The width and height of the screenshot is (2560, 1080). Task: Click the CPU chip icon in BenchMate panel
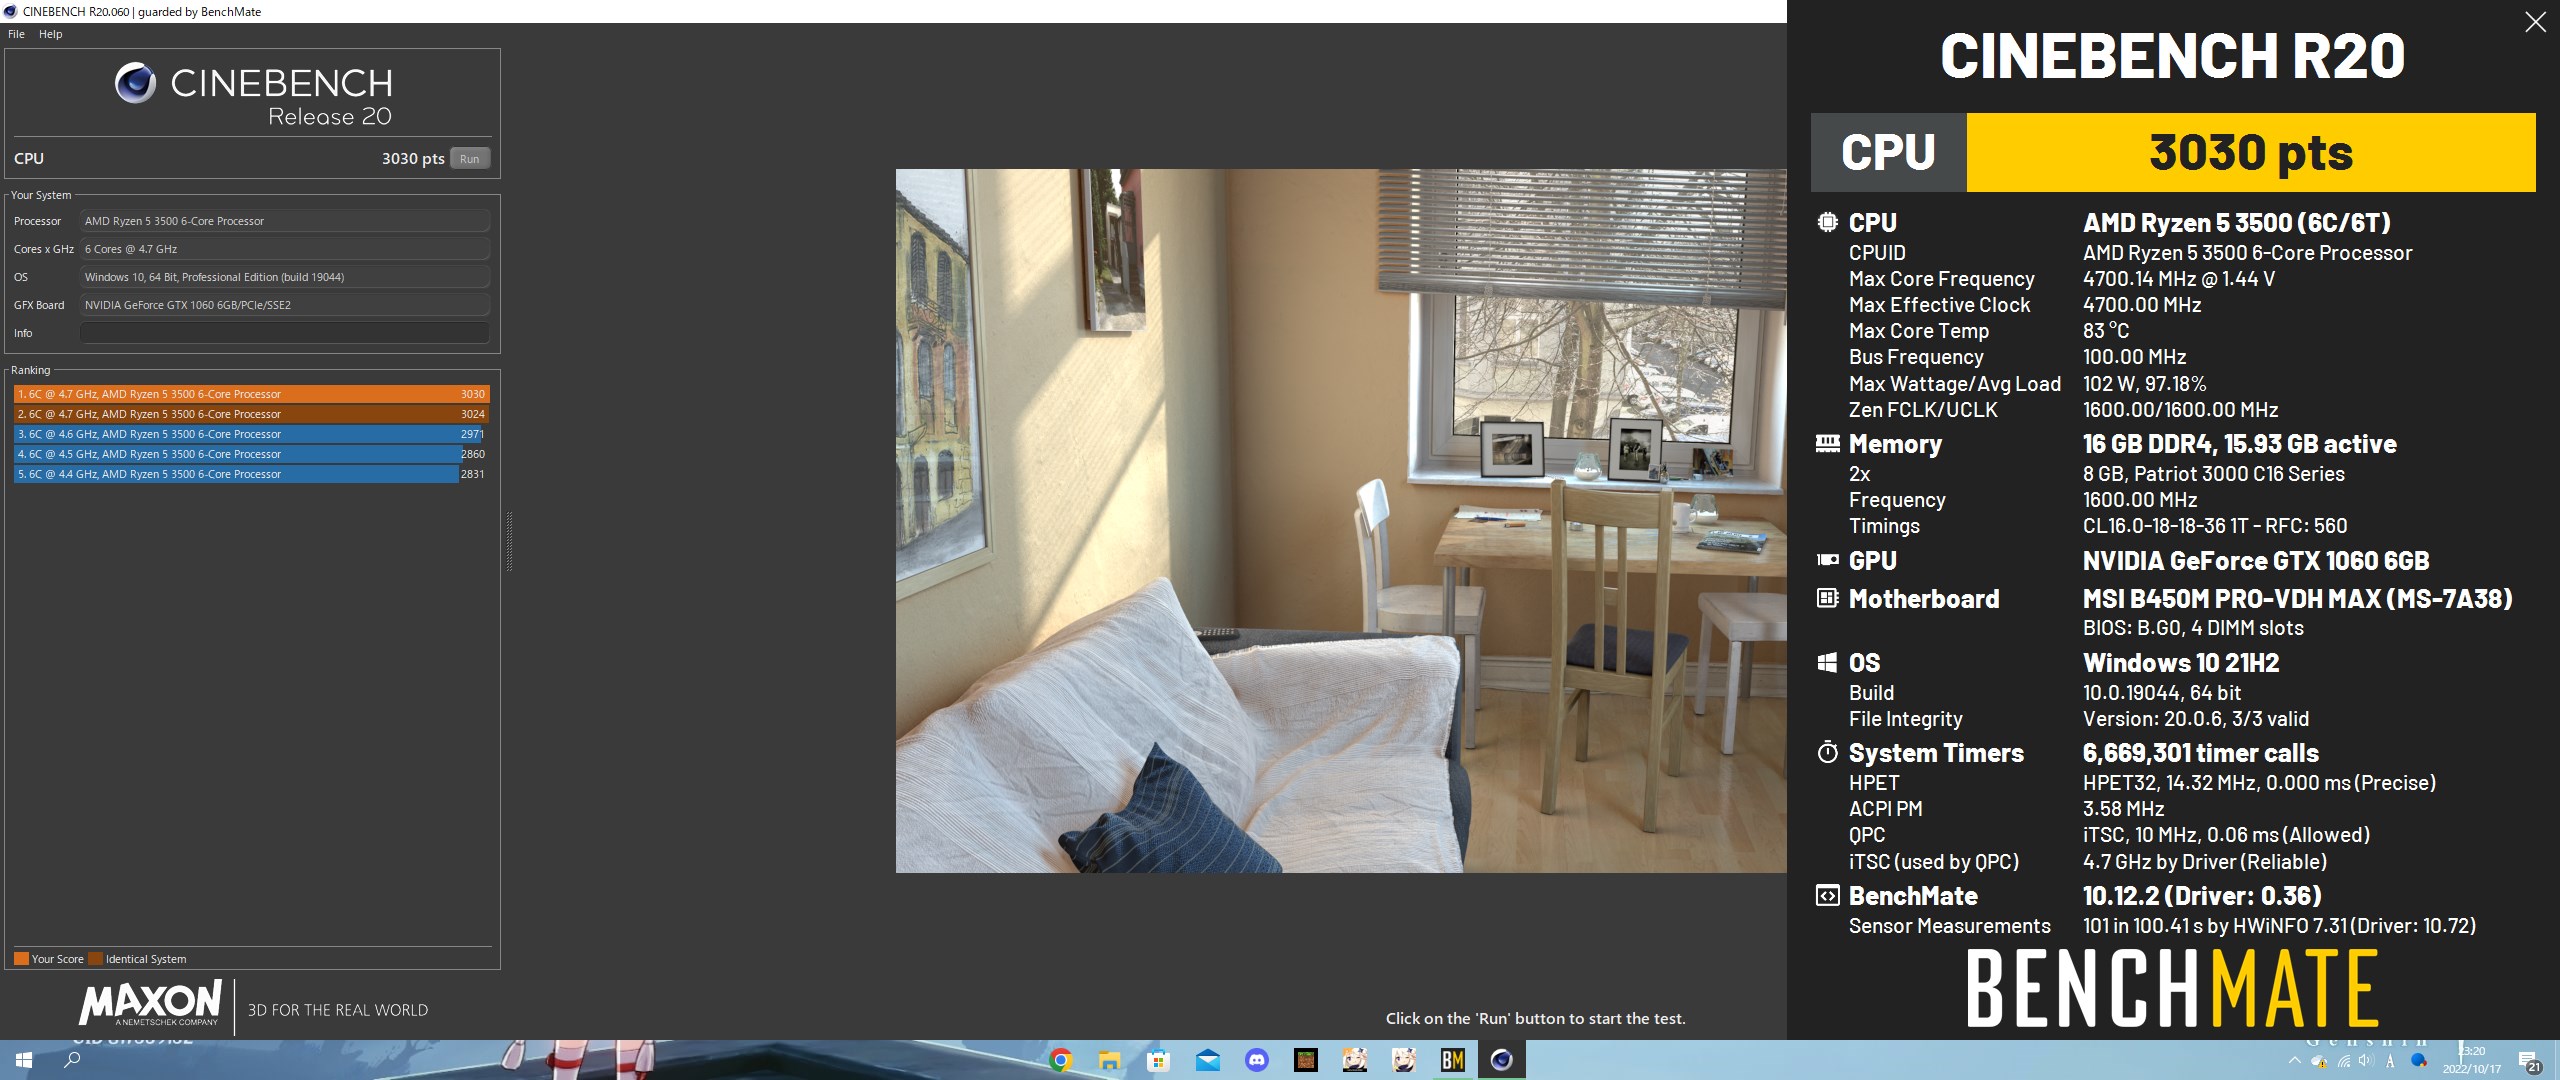pyautogui.click(x=1827, y=222)
